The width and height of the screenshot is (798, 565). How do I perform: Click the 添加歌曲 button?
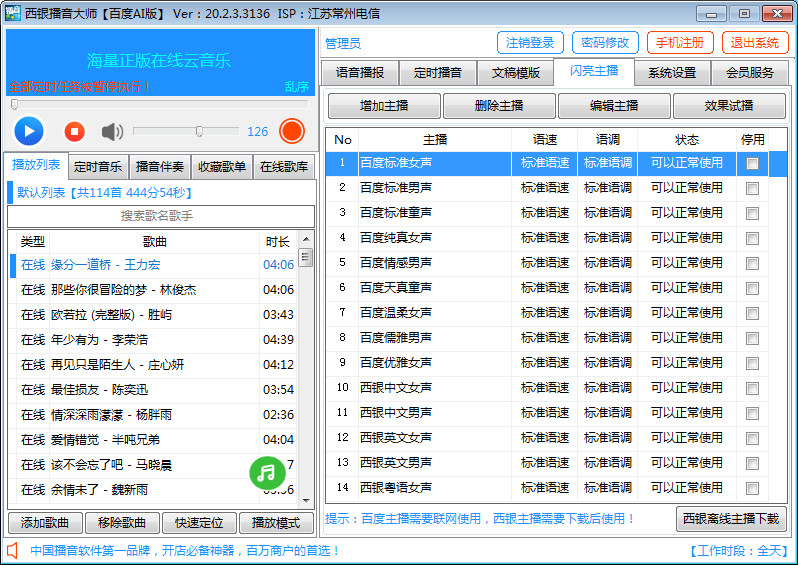point(45,523)
